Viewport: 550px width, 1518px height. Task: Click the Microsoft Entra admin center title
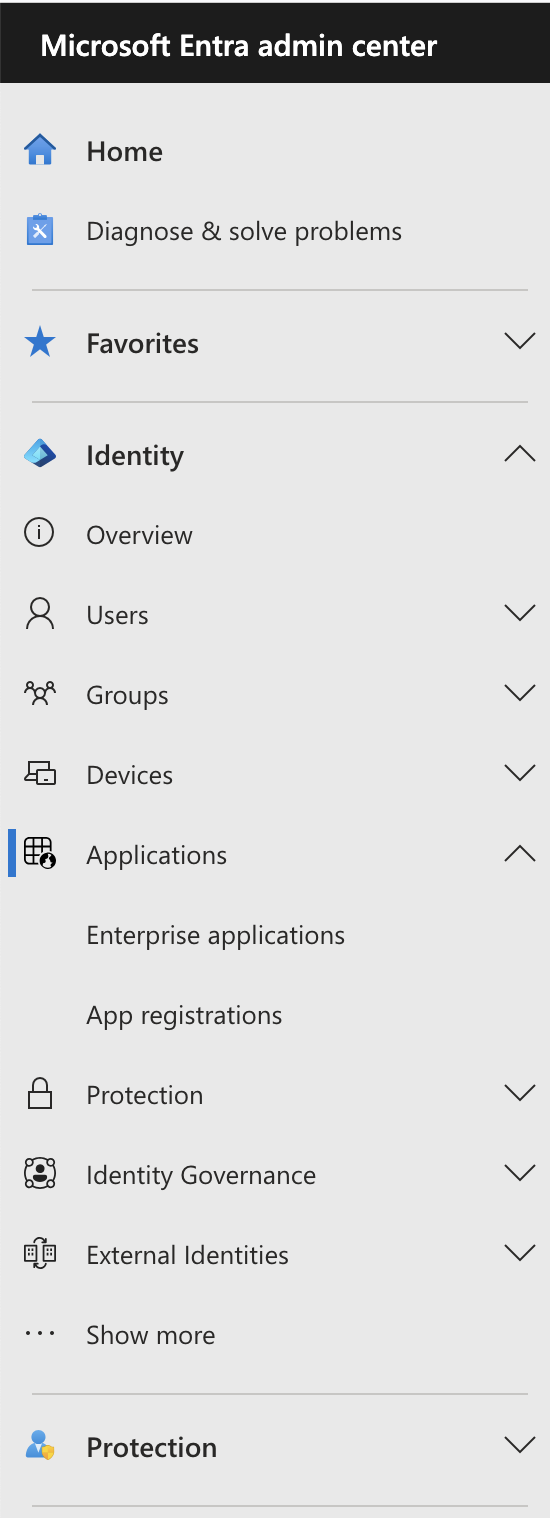click(x=239, y=46)
